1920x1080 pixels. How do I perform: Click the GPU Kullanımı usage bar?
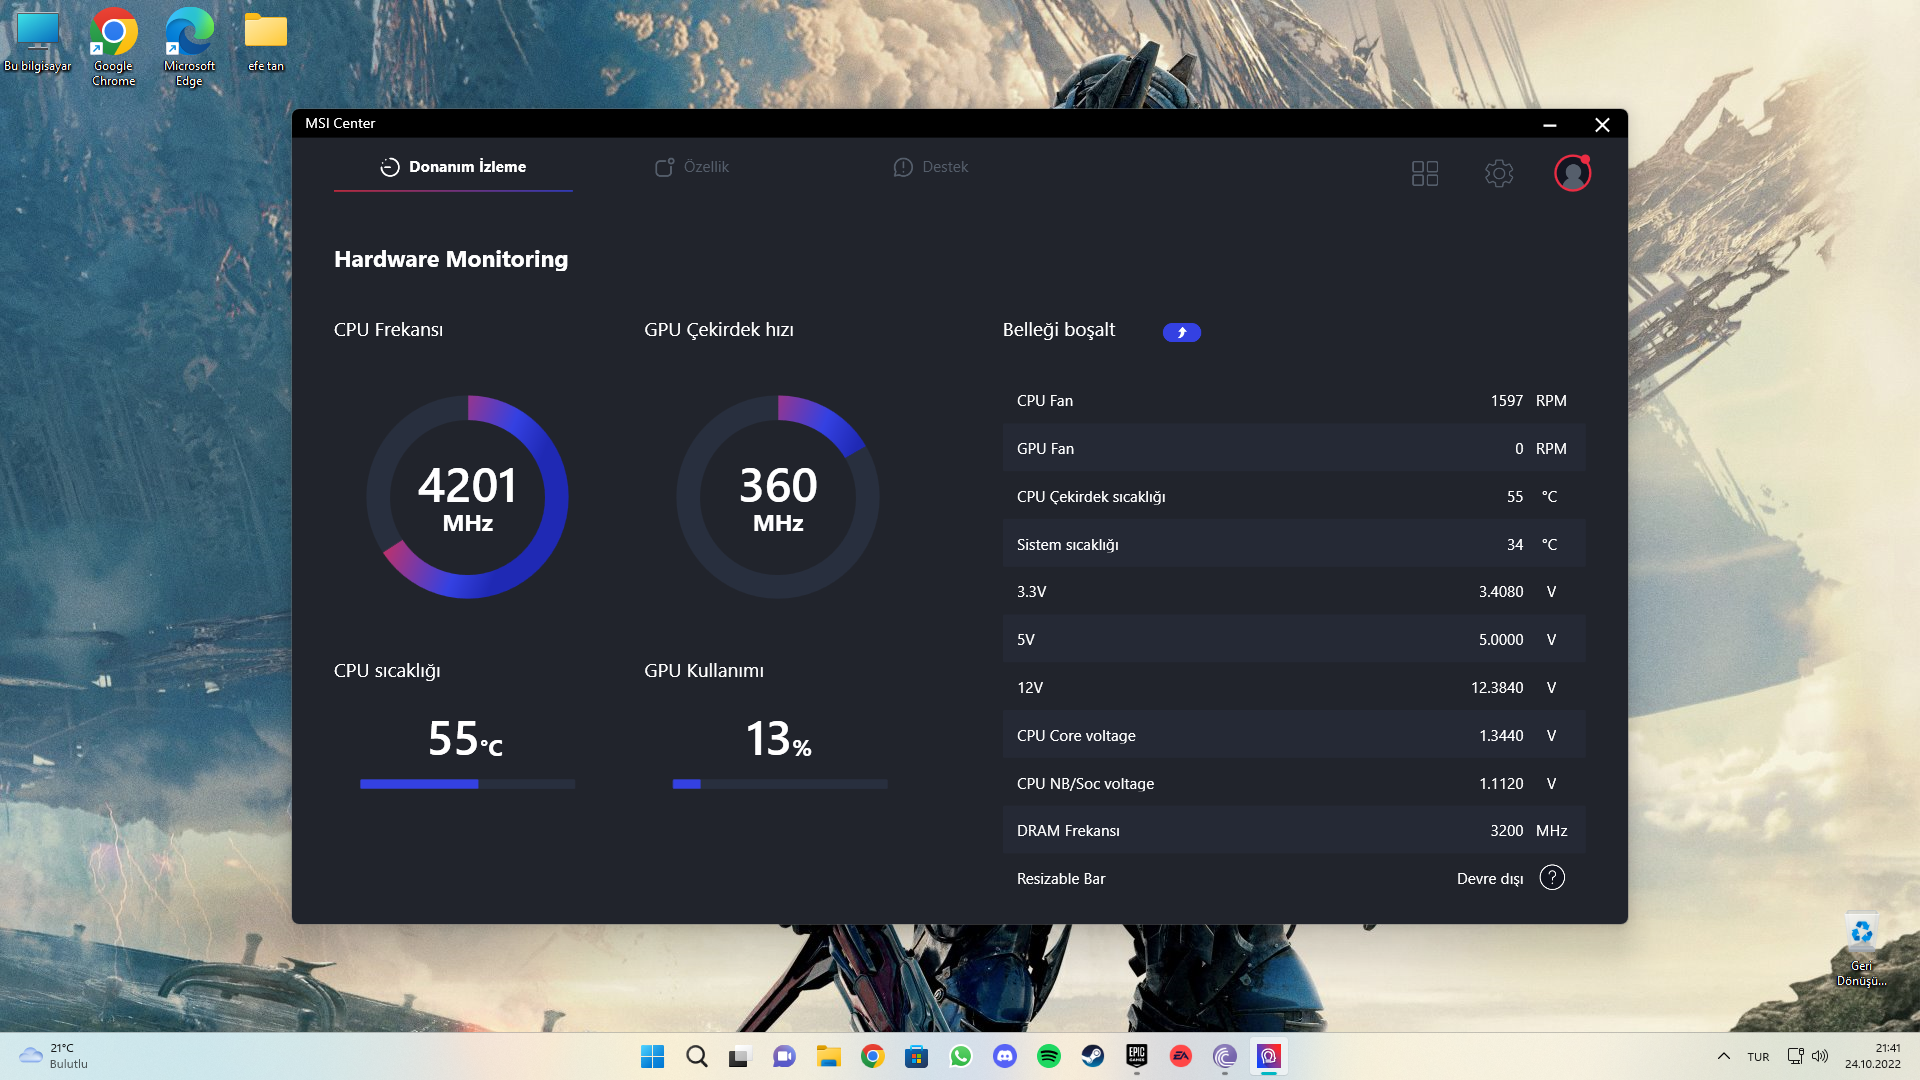coord(779,784)
